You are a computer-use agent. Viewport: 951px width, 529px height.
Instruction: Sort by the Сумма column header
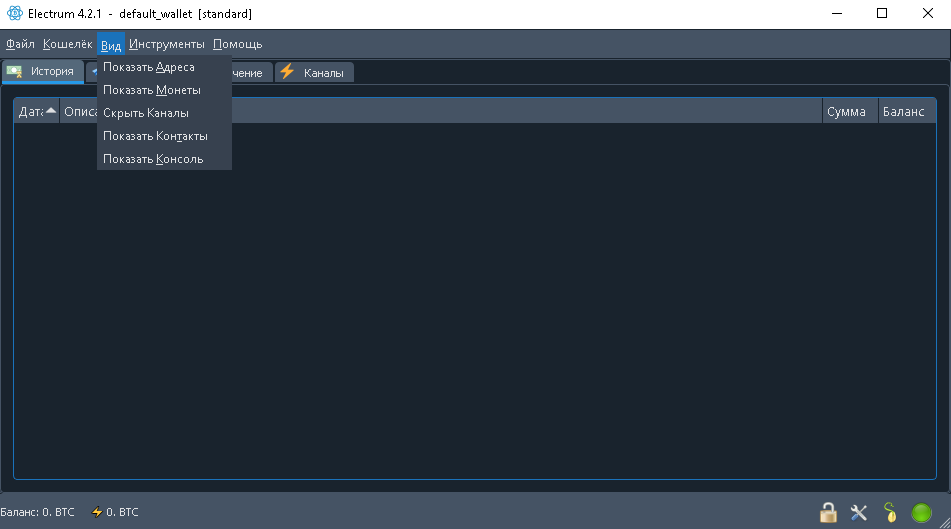[846, 112]
